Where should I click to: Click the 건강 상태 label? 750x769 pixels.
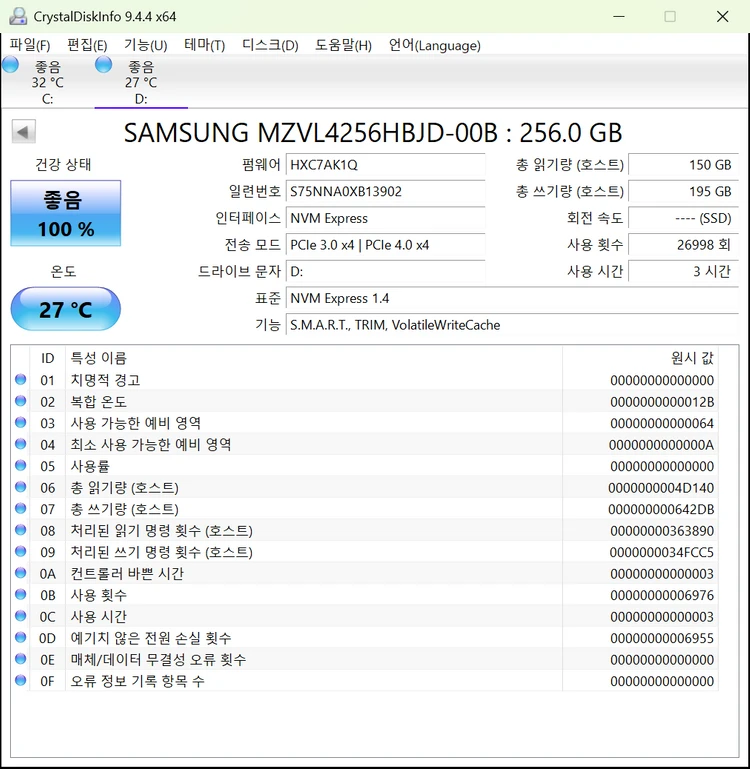pyautogui.click(x=63, y=164)
